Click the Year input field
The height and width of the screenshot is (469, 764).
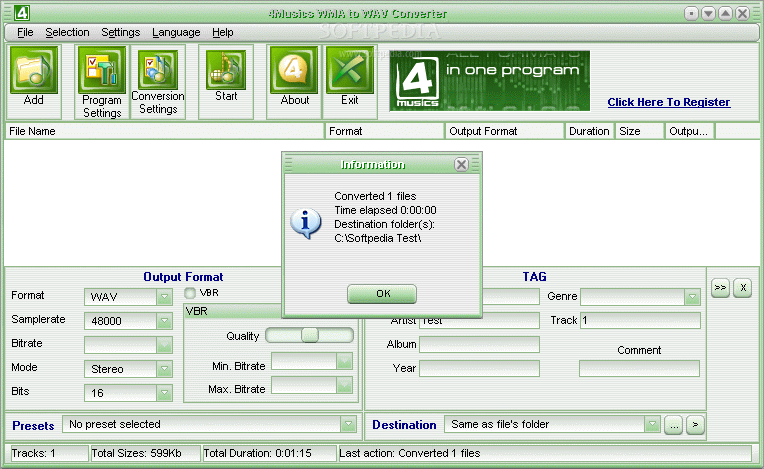point(479,368)
